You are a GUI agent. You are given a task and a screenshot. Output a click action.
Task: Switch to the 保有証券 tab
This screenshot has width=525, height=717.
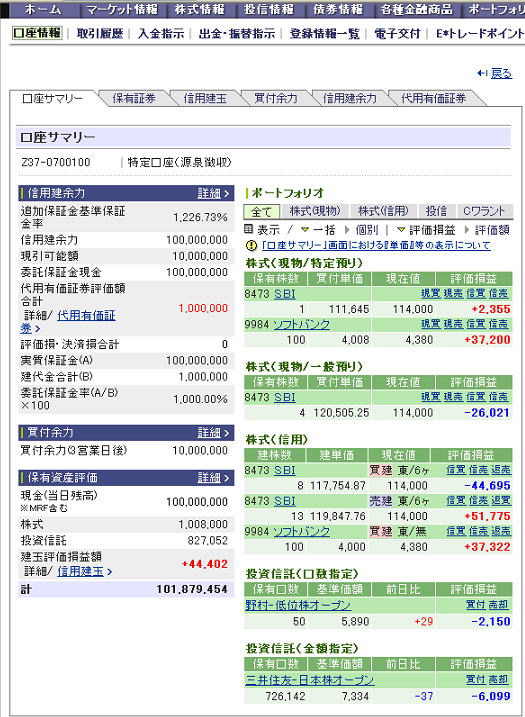click(134, 98)
